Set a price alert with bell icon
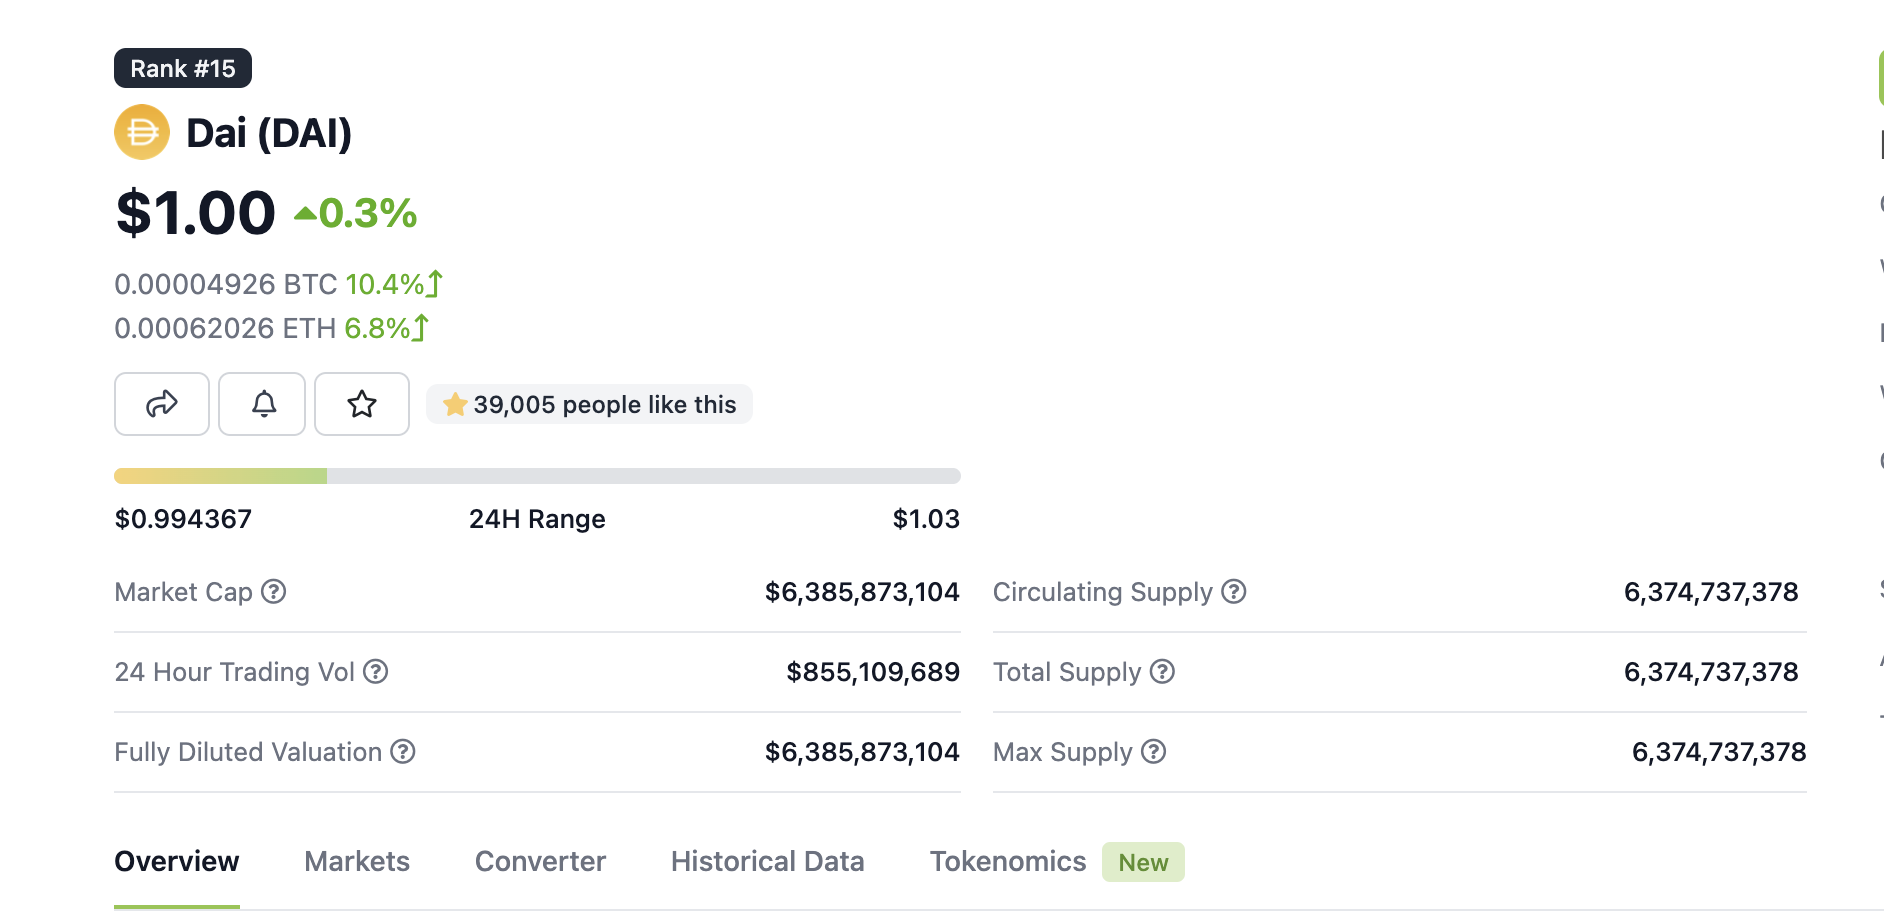This screenshot has height=914, width=1884. tap(262, 404)
